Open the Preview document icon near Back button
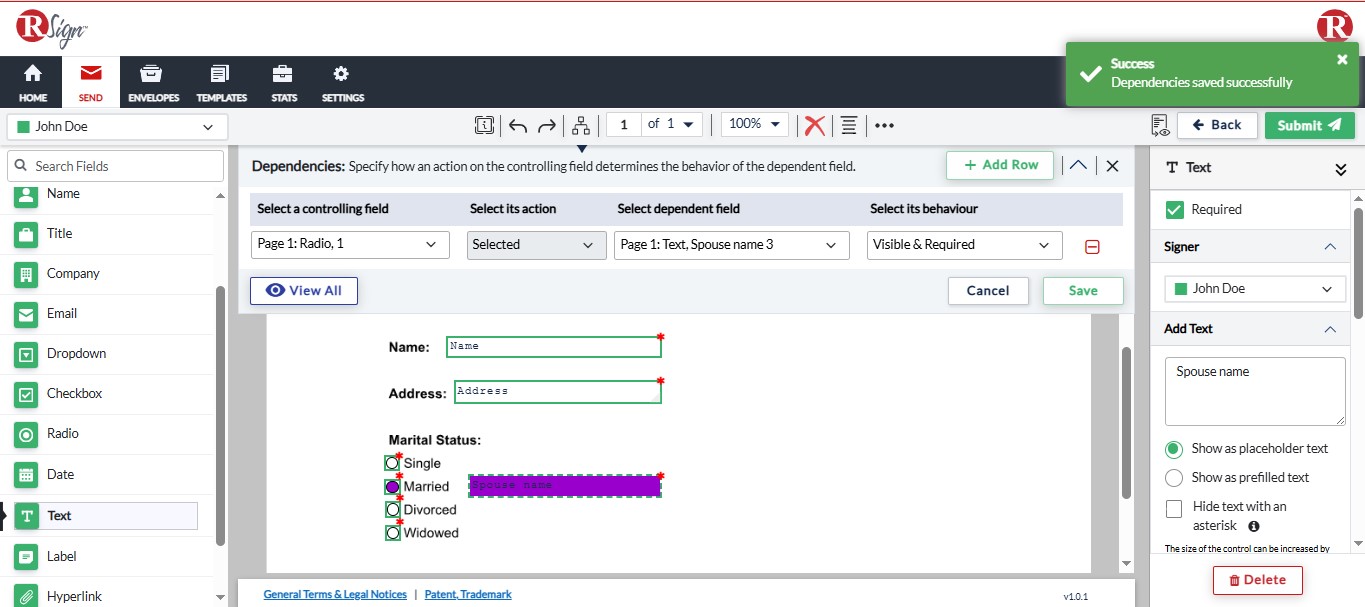The width and height of the screenshot is (1365, 607). pyautogui.click(x=1159, y=125)
